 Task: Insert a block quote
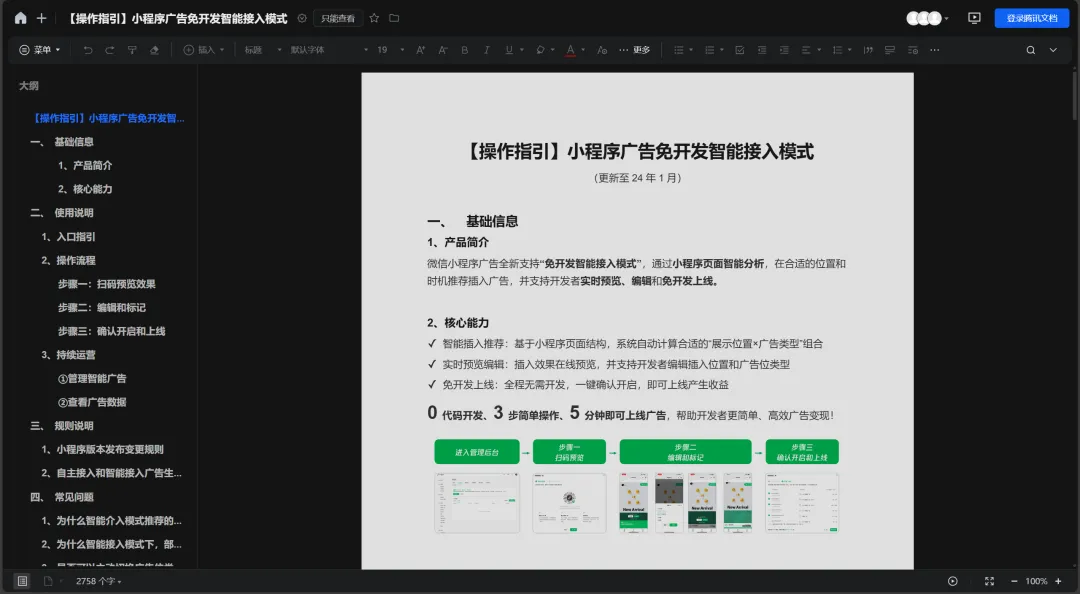(868, 50)
